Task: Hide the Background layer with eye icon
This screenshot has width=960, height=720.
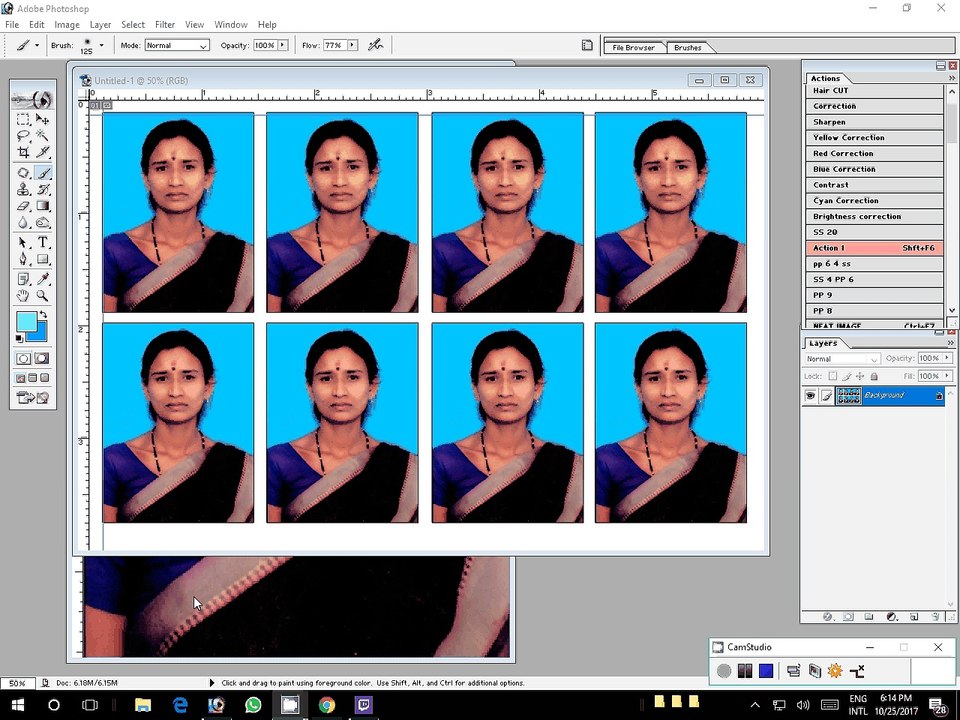Action: pos(810,396)
